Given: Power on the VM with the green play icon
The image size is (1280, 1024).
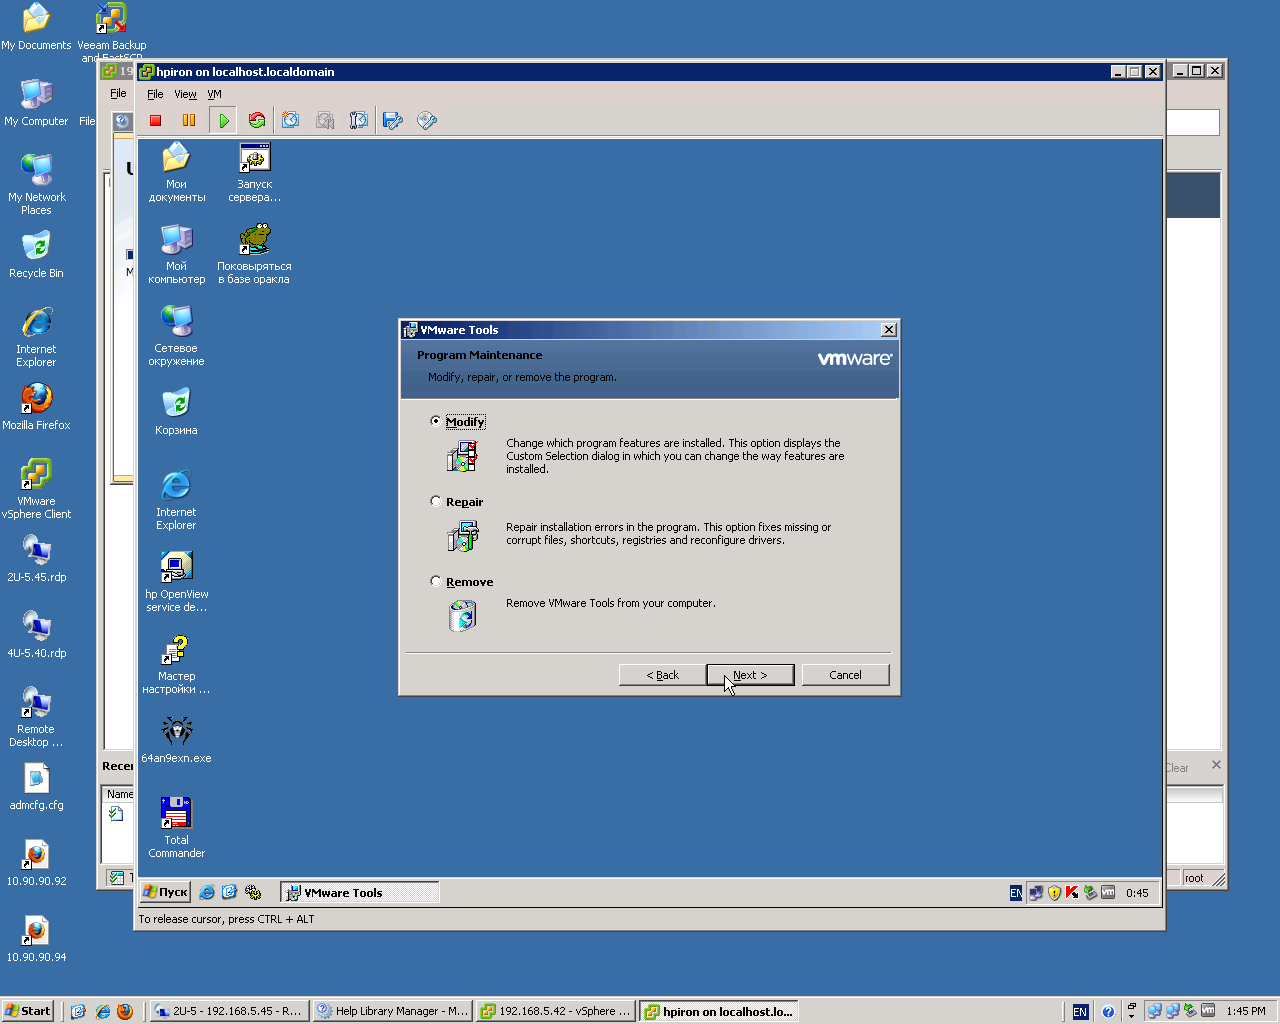Looking at the screenshot, I should tap(223, 121).
